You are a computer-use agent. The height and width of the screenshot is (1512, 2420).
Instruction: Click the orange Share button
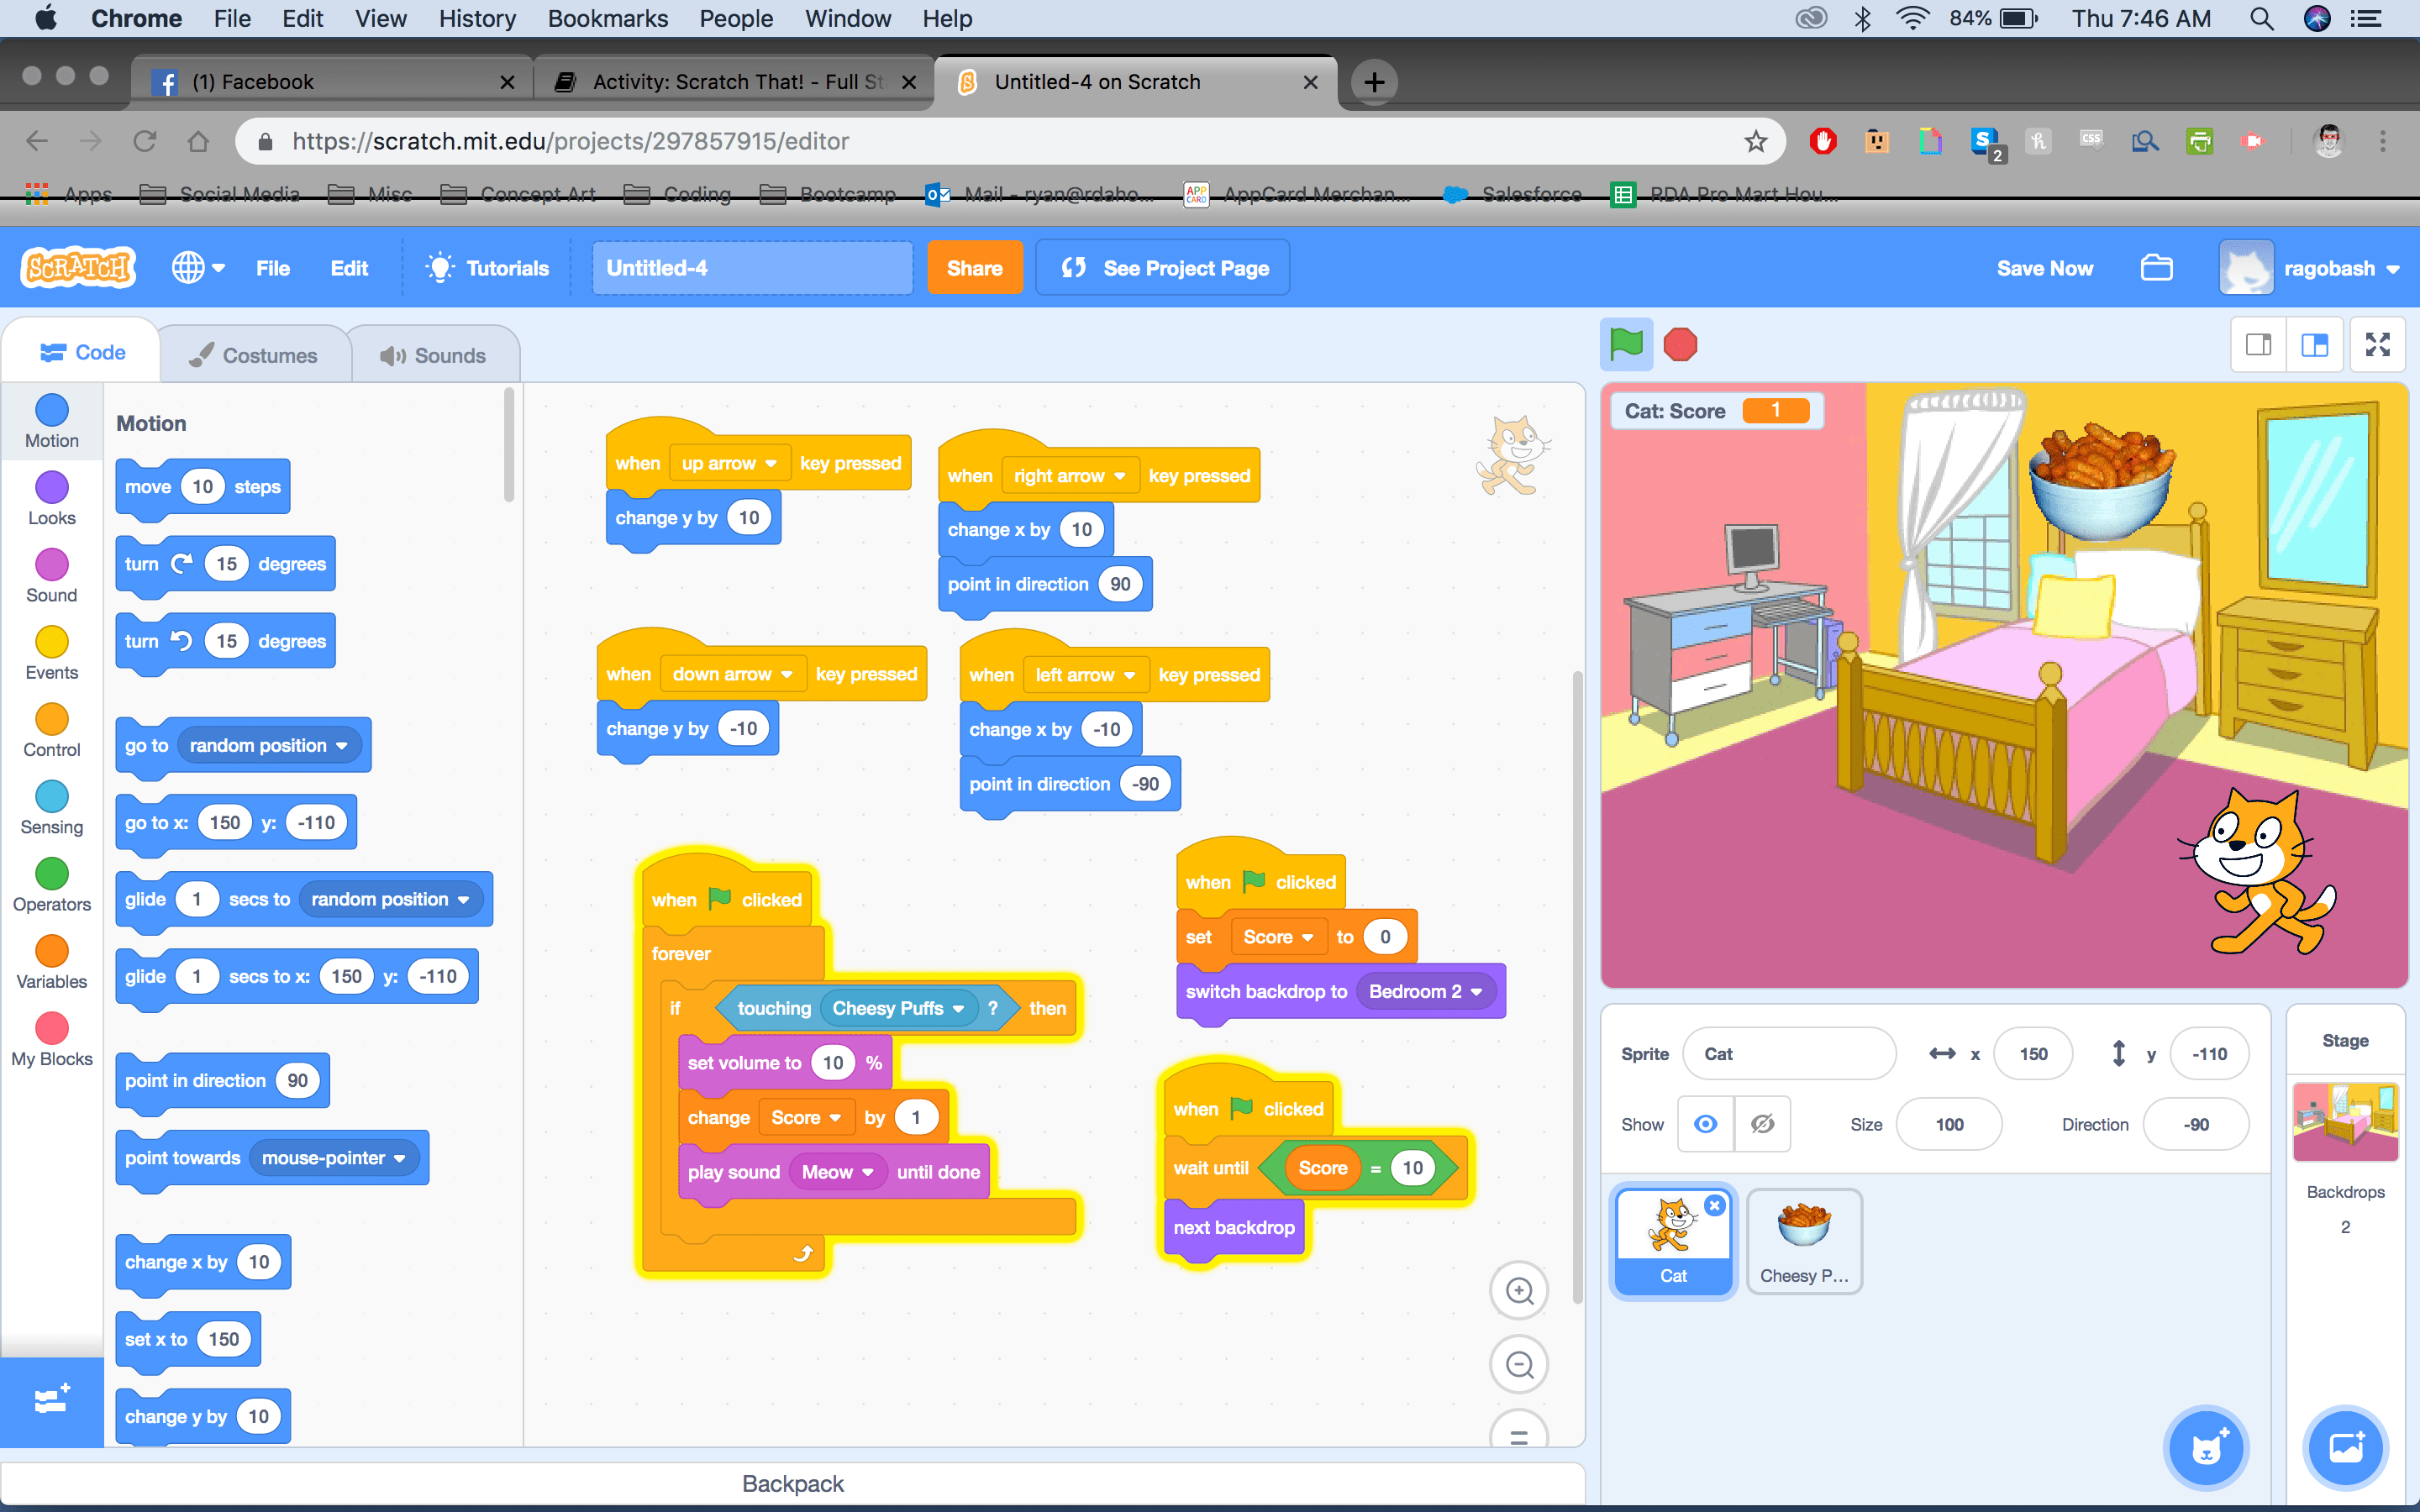[x=974, y=268]
